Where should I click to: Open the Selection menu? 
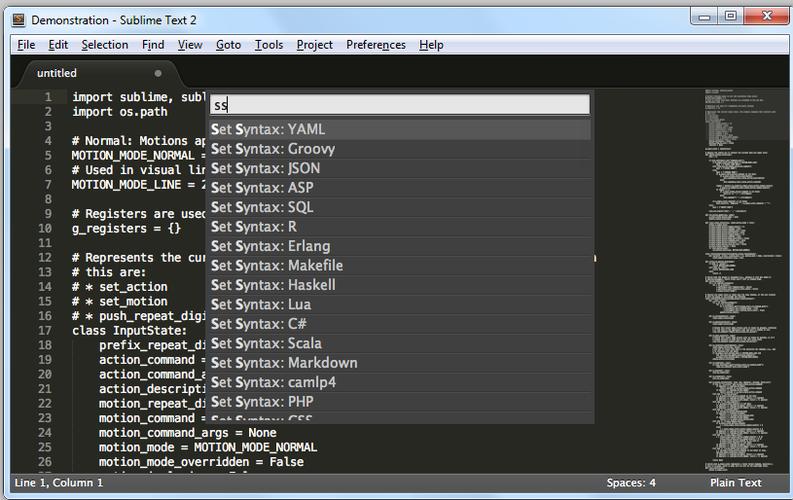click(x=105, y=45)
